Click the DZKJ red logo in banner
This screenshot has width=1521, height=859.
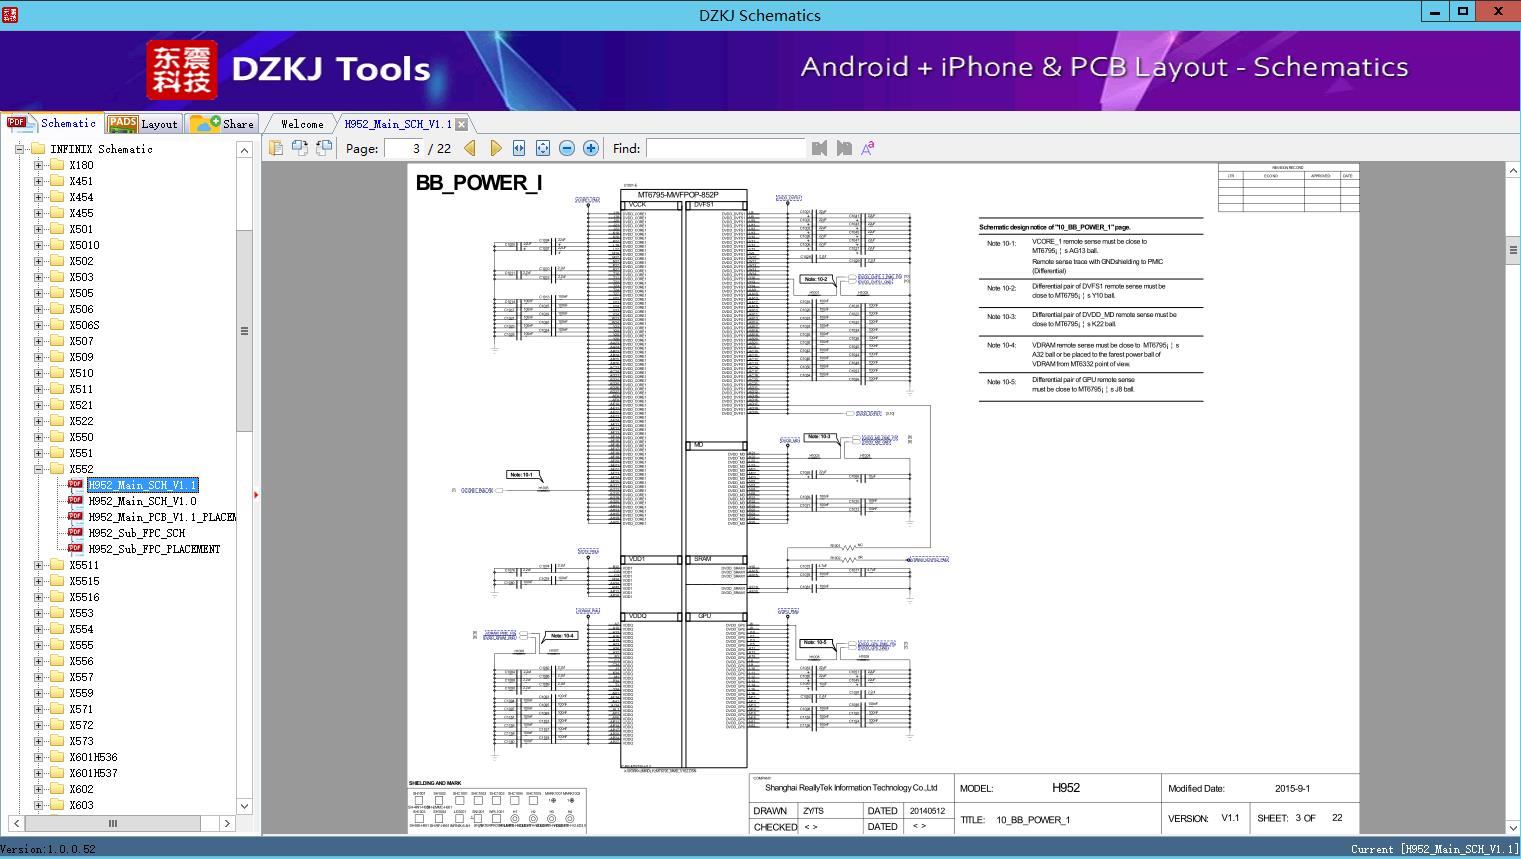click(182, 70)
